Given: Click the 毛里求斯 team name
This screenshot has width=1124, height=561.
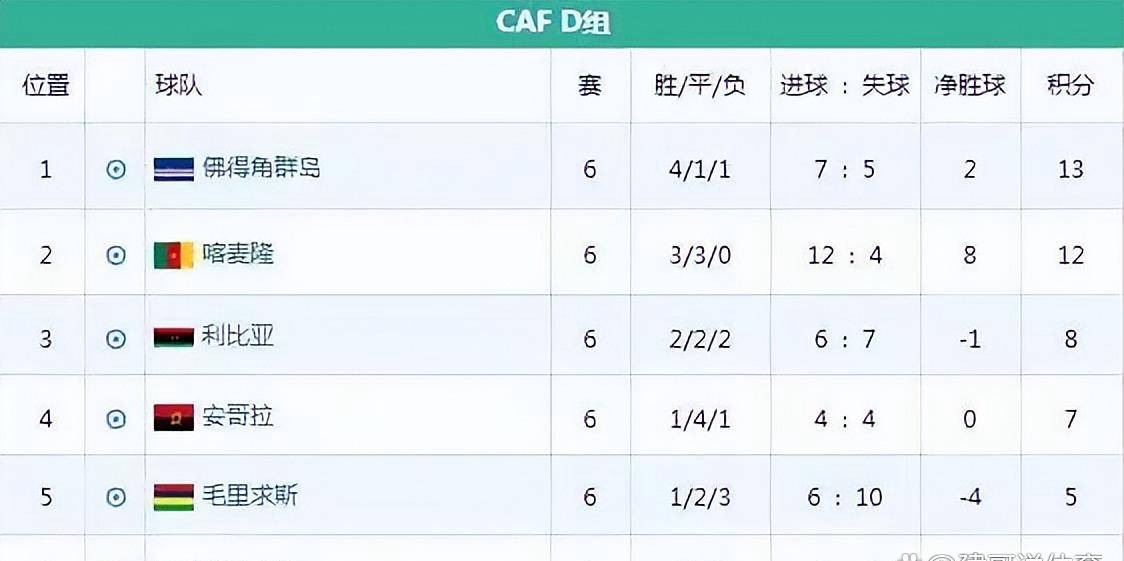Looking at the screenshot, I should 249,496.
